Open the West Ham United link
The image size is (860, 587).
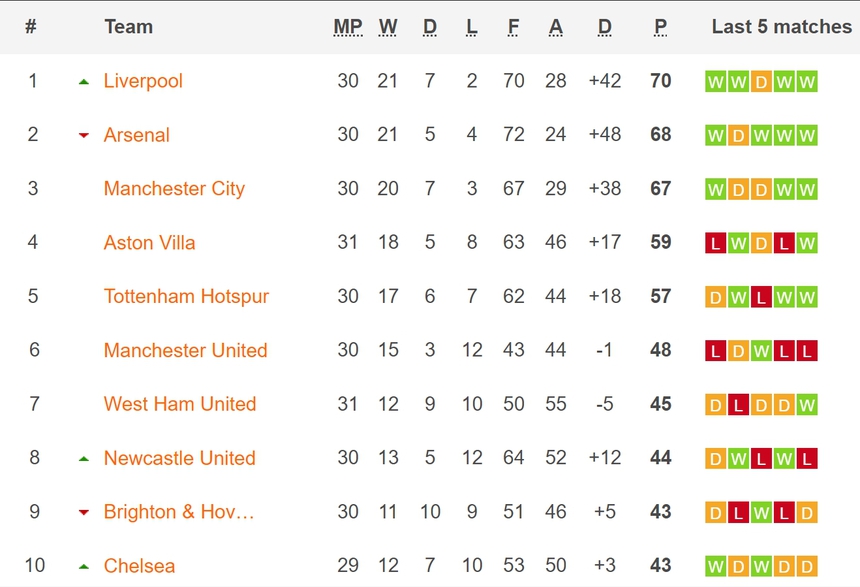coord(180,404)
